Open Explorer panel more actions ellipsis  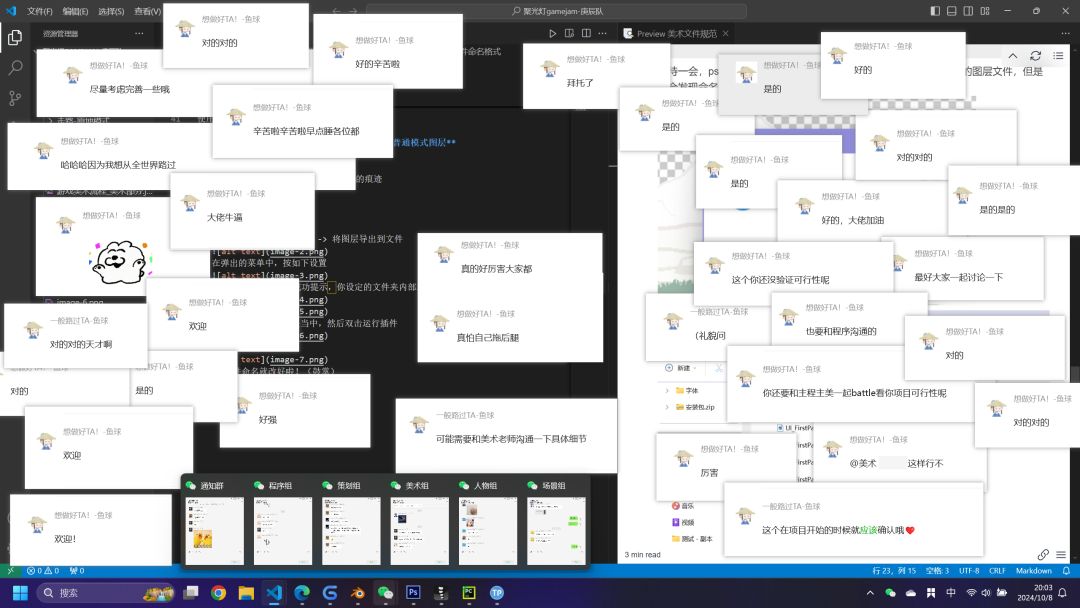(x=139, y=33)
